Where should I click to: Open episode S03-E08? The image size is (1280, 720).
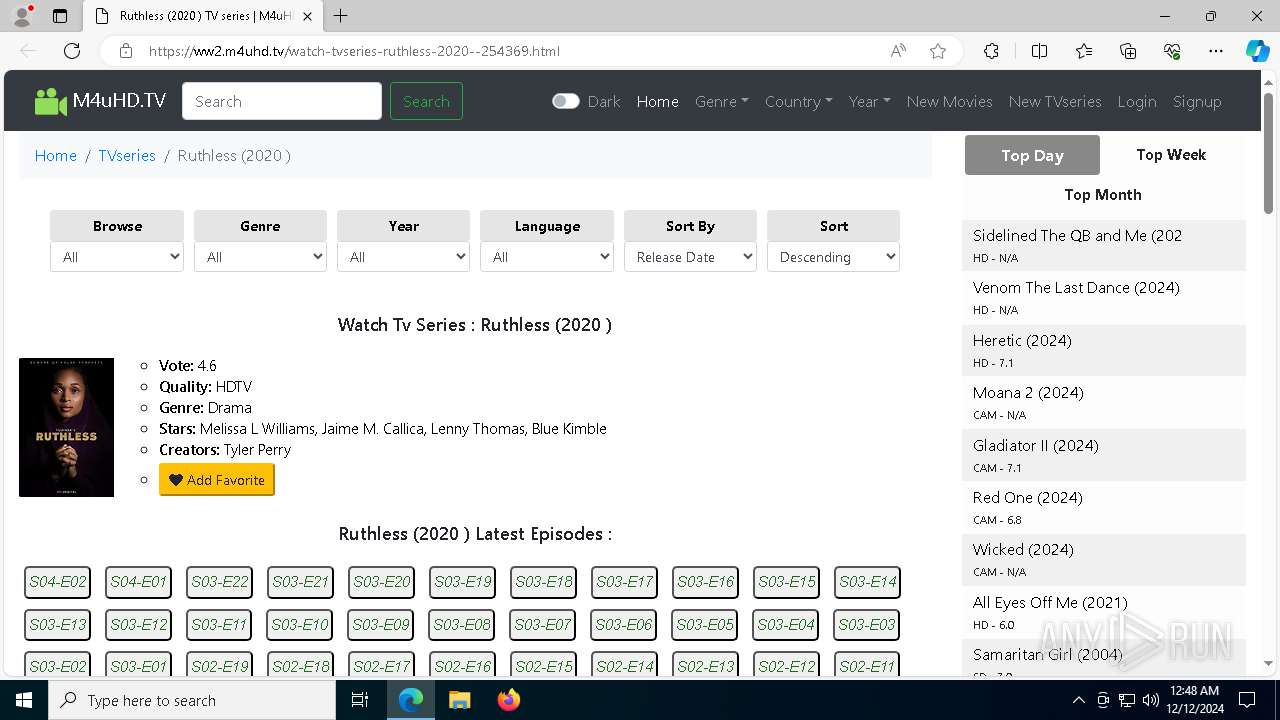click(463, 625)
